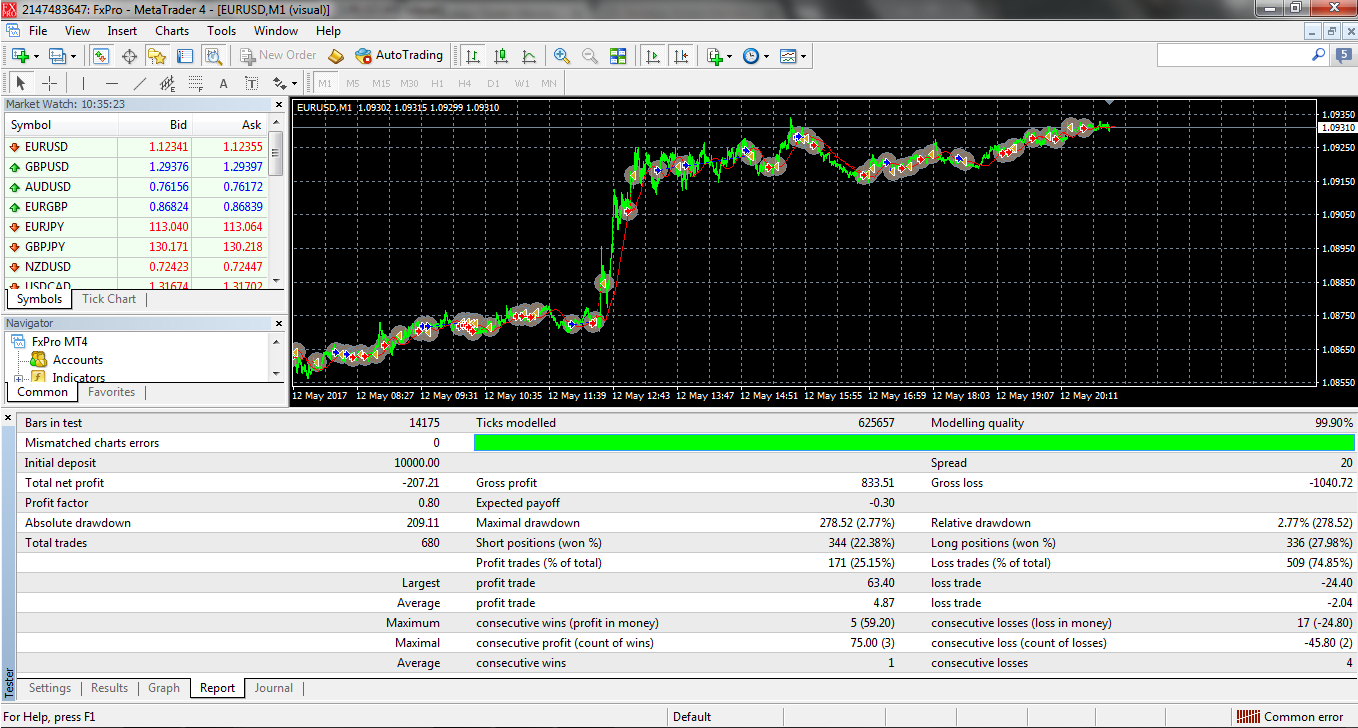The width and height of the screenshot is (1358, 728).
Task: Select the Fibonacci Retracement tool
Action: [x=196, y=83]
